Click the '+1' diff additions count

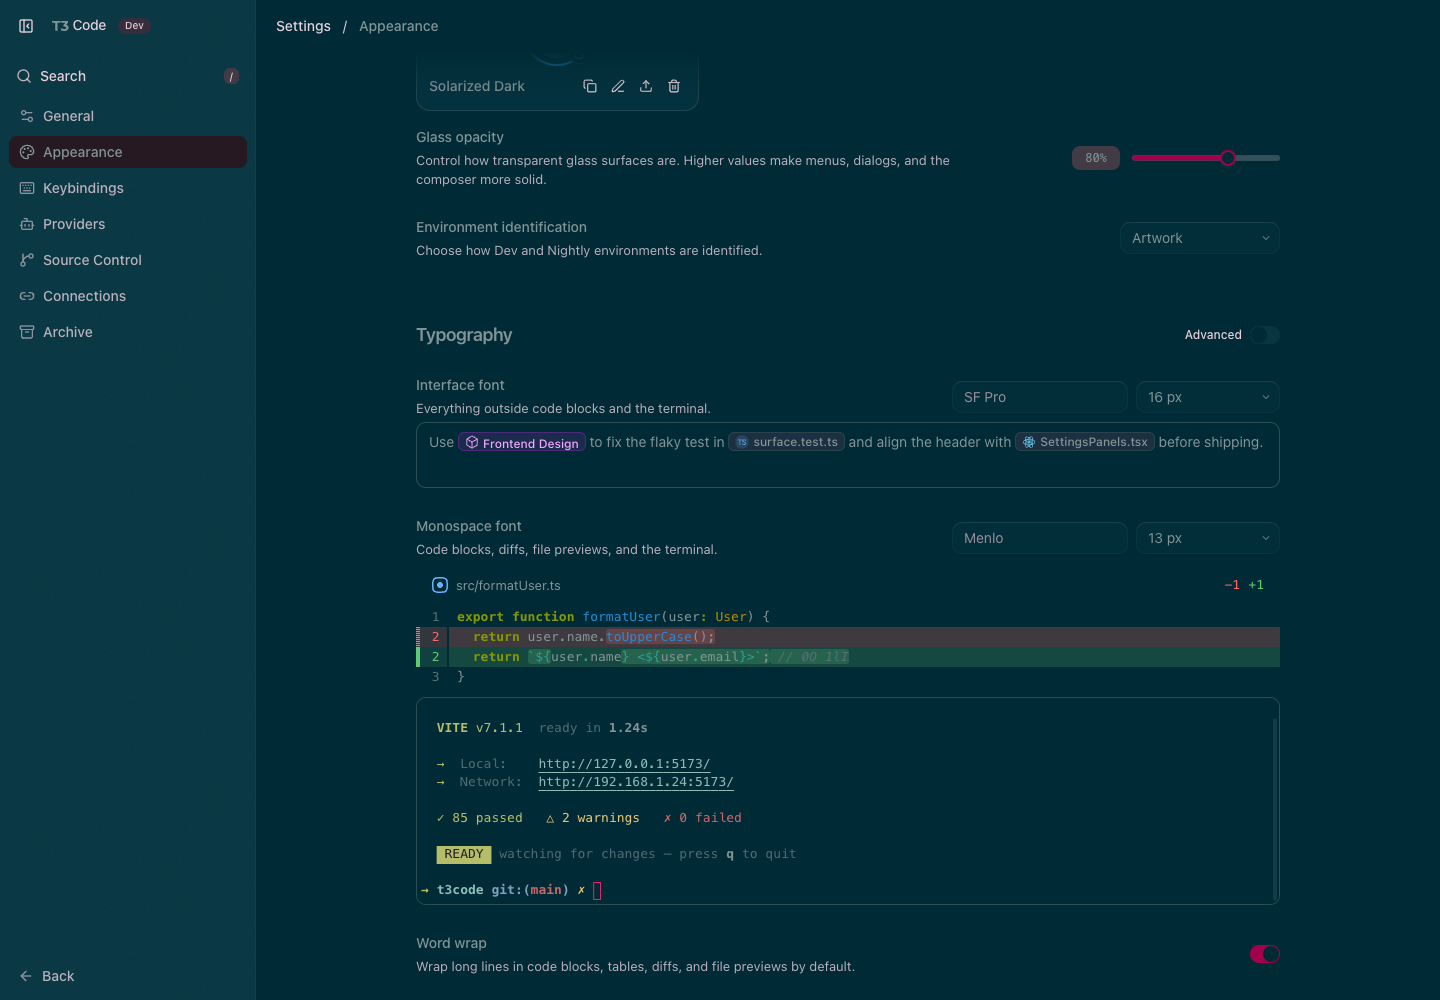[x=1256, y=585]
